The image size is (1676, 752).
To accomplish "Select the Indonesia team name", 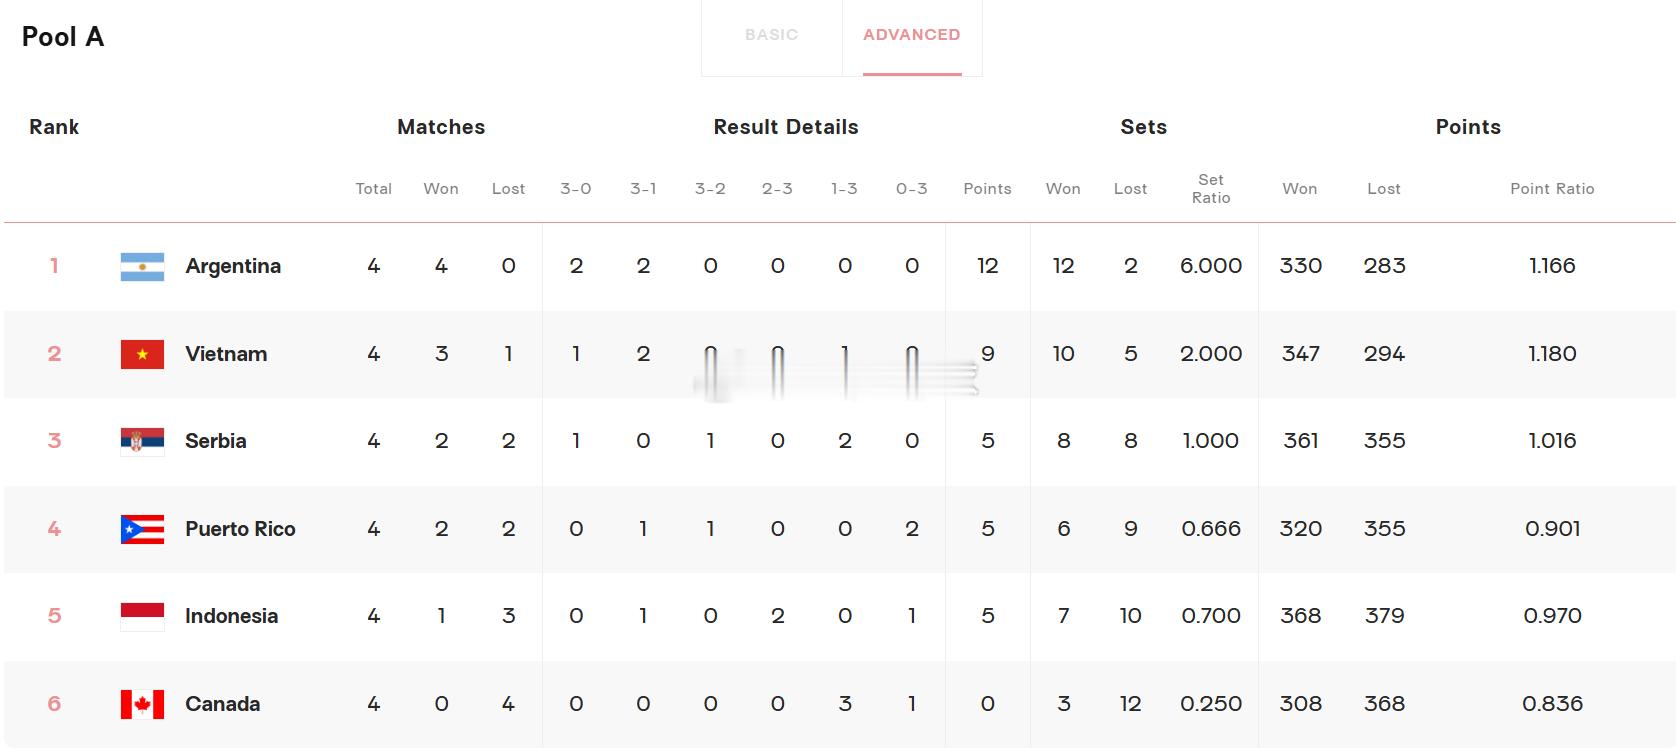I will [x=231, y=616].
